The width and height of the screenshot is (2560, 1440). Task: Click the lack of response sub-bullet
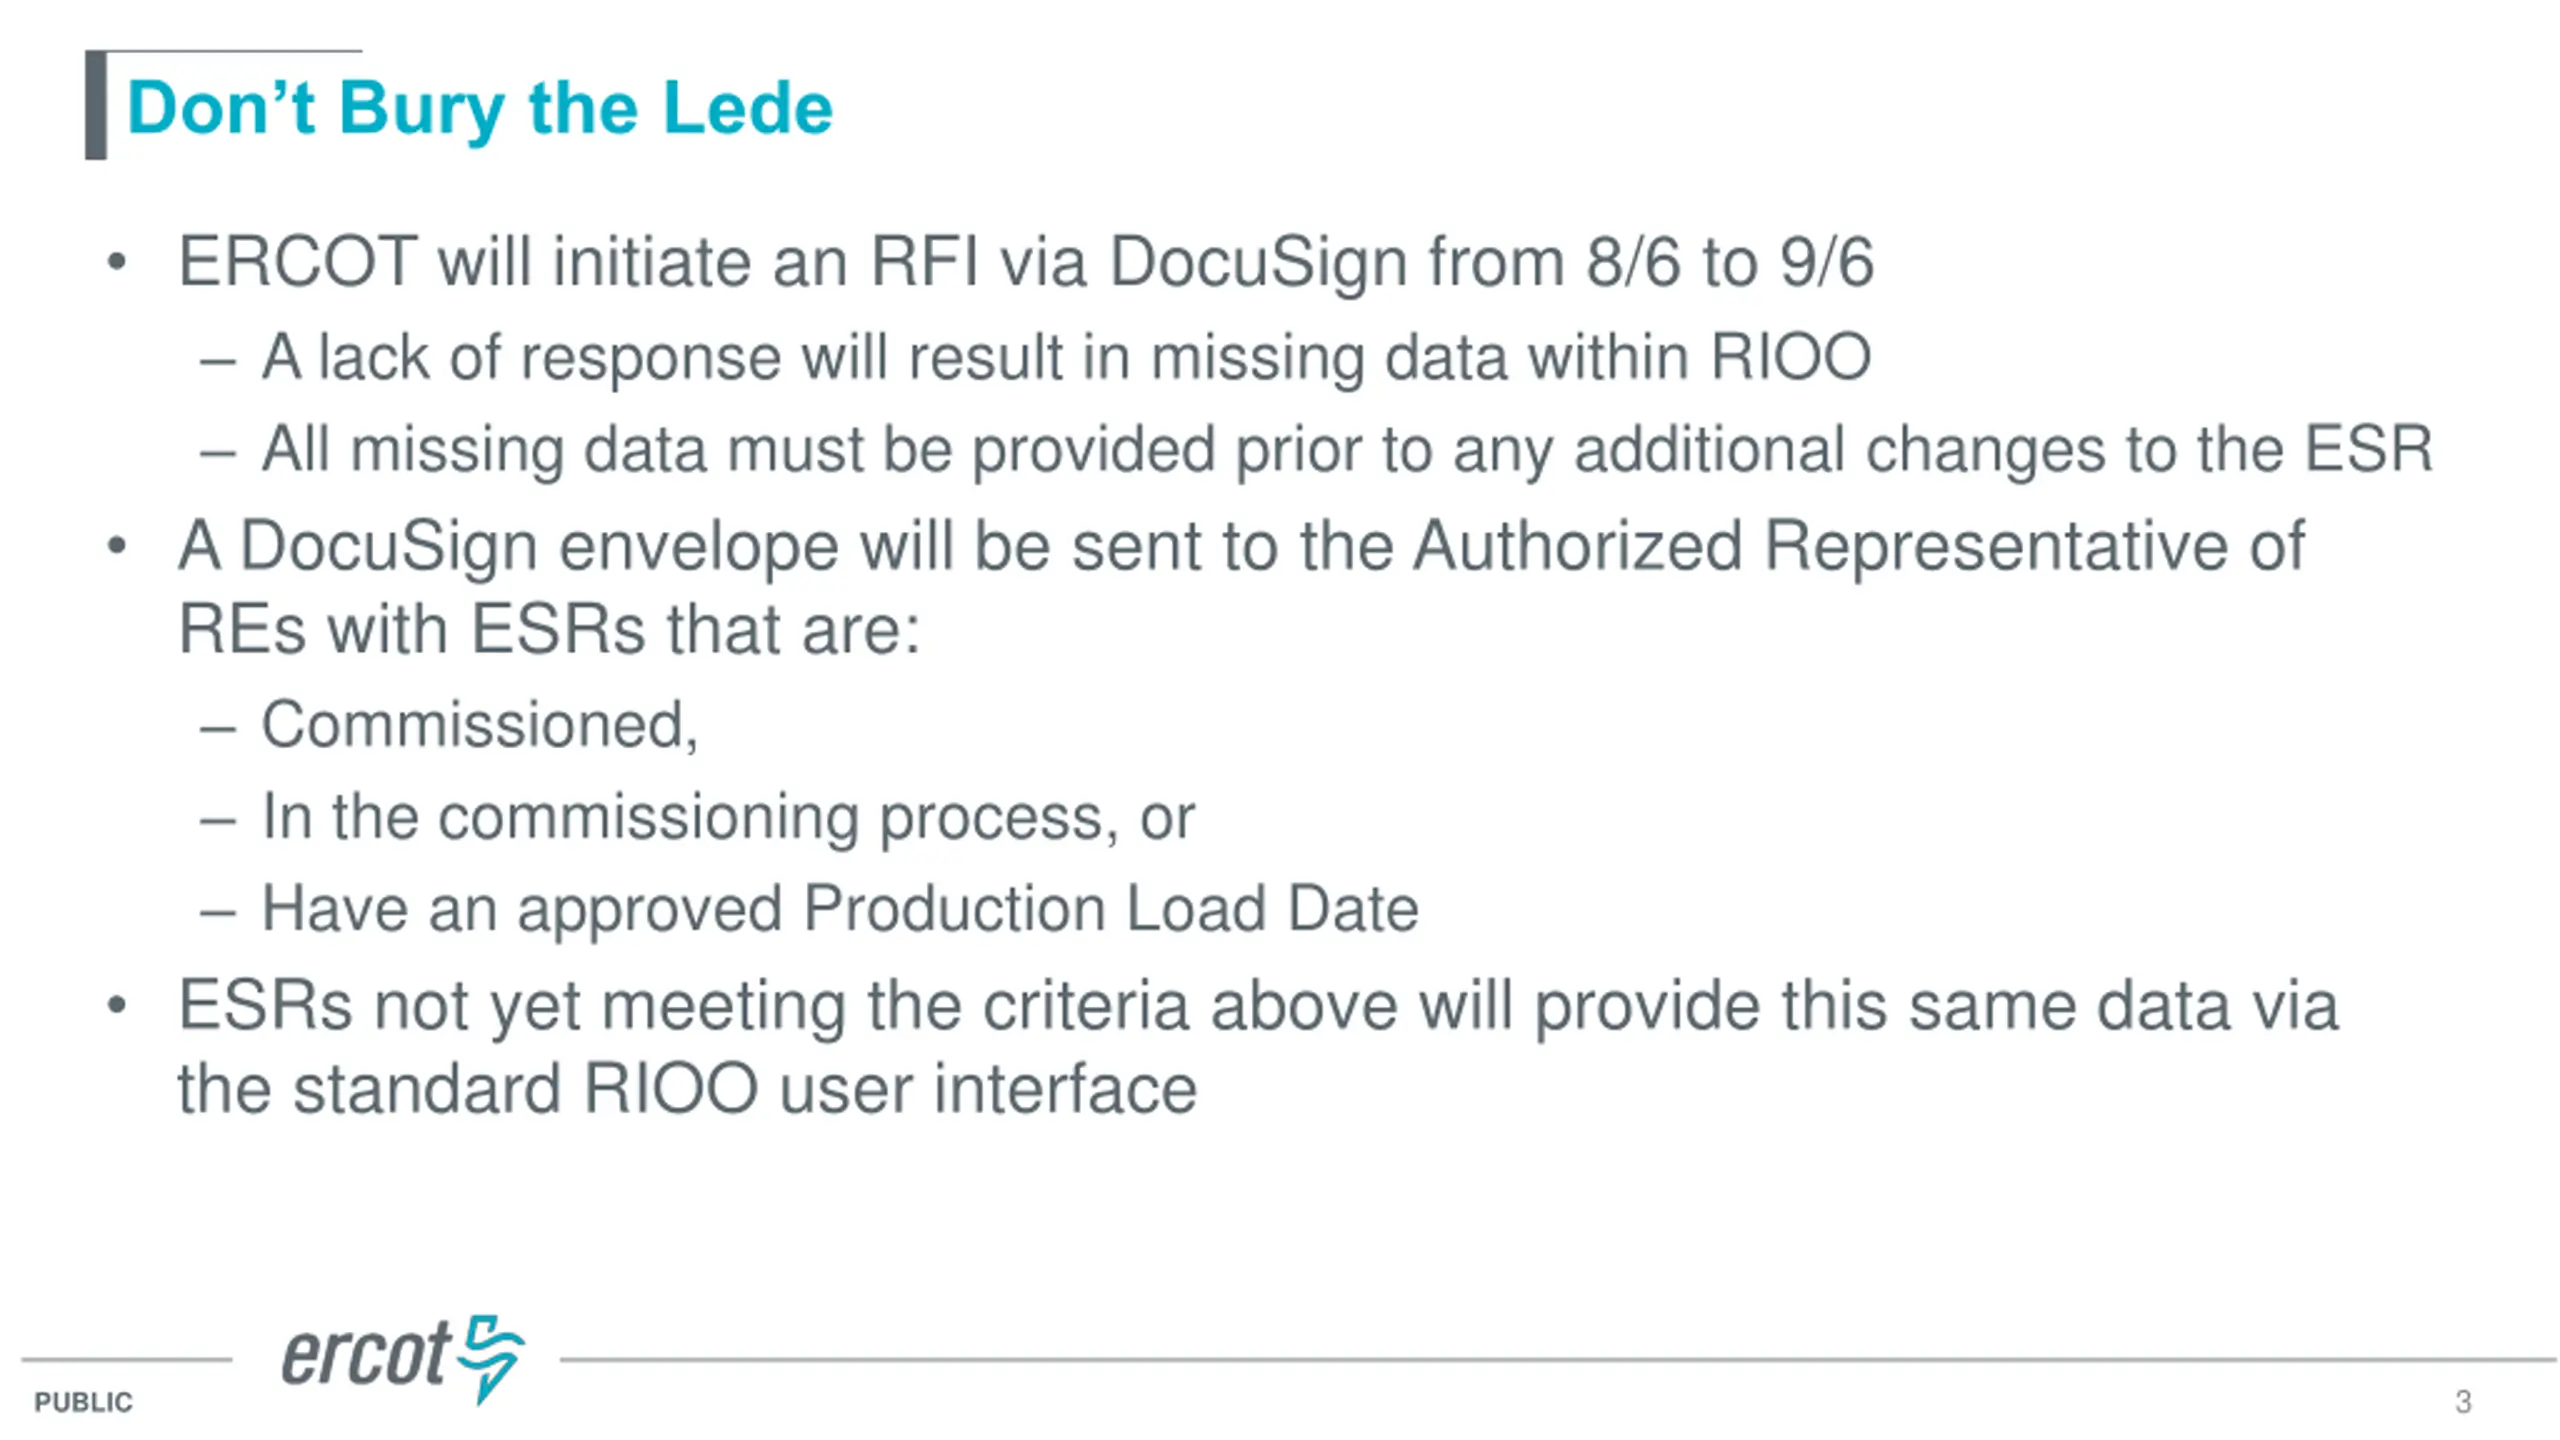1066,357
